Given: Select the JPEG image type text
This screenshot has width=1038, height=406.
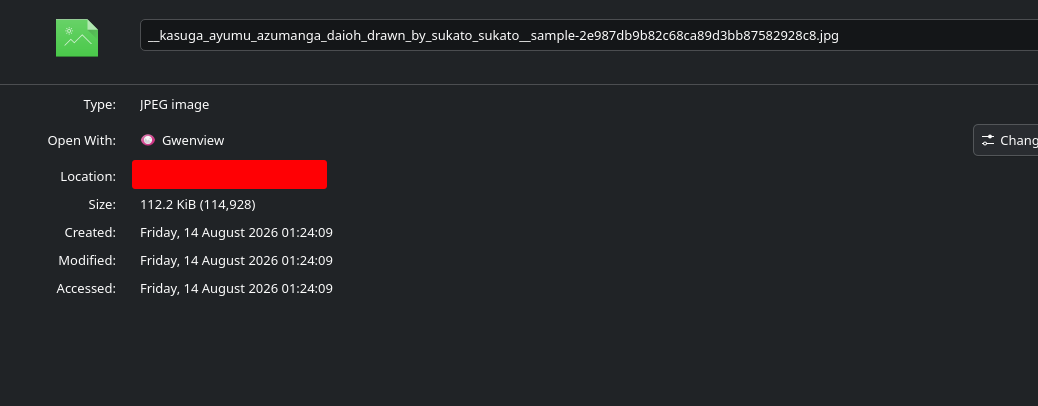Looking at the screenshot, I should (174, 105).
